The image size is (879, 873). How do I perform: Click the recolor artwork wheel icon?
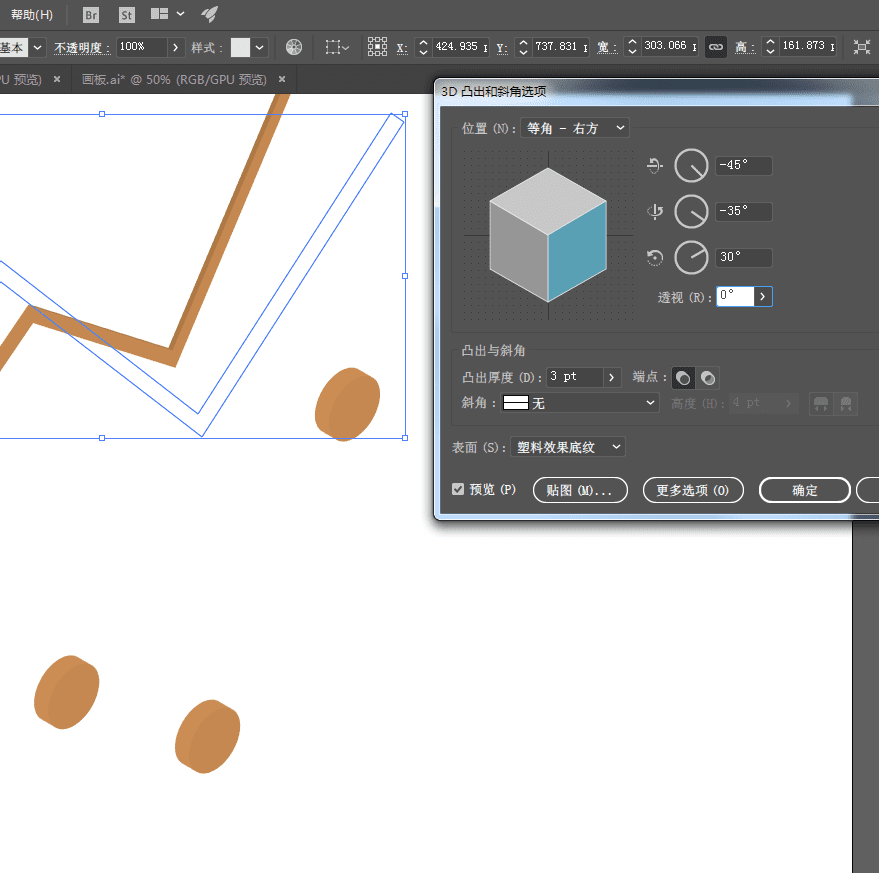293,47
